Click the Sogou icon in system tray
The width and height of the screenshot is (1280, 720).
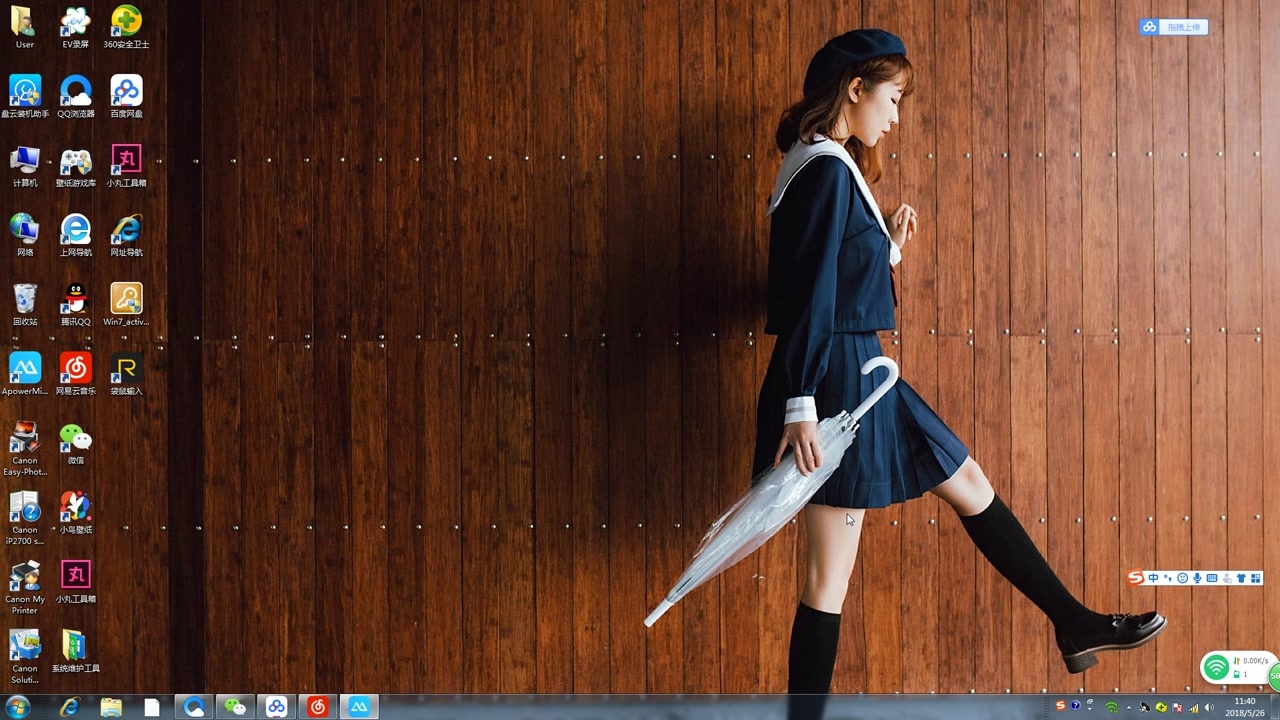pyautogui.click(x=1060, y=706)
